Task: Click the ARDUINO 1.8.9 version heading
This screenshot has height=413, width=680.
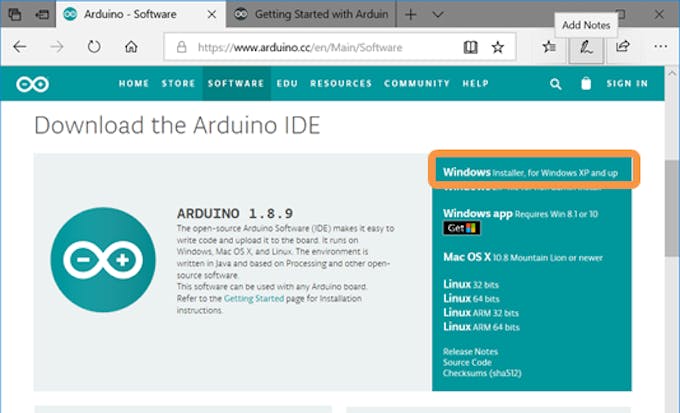Action: pyautogui.click(x=235, y=213)
